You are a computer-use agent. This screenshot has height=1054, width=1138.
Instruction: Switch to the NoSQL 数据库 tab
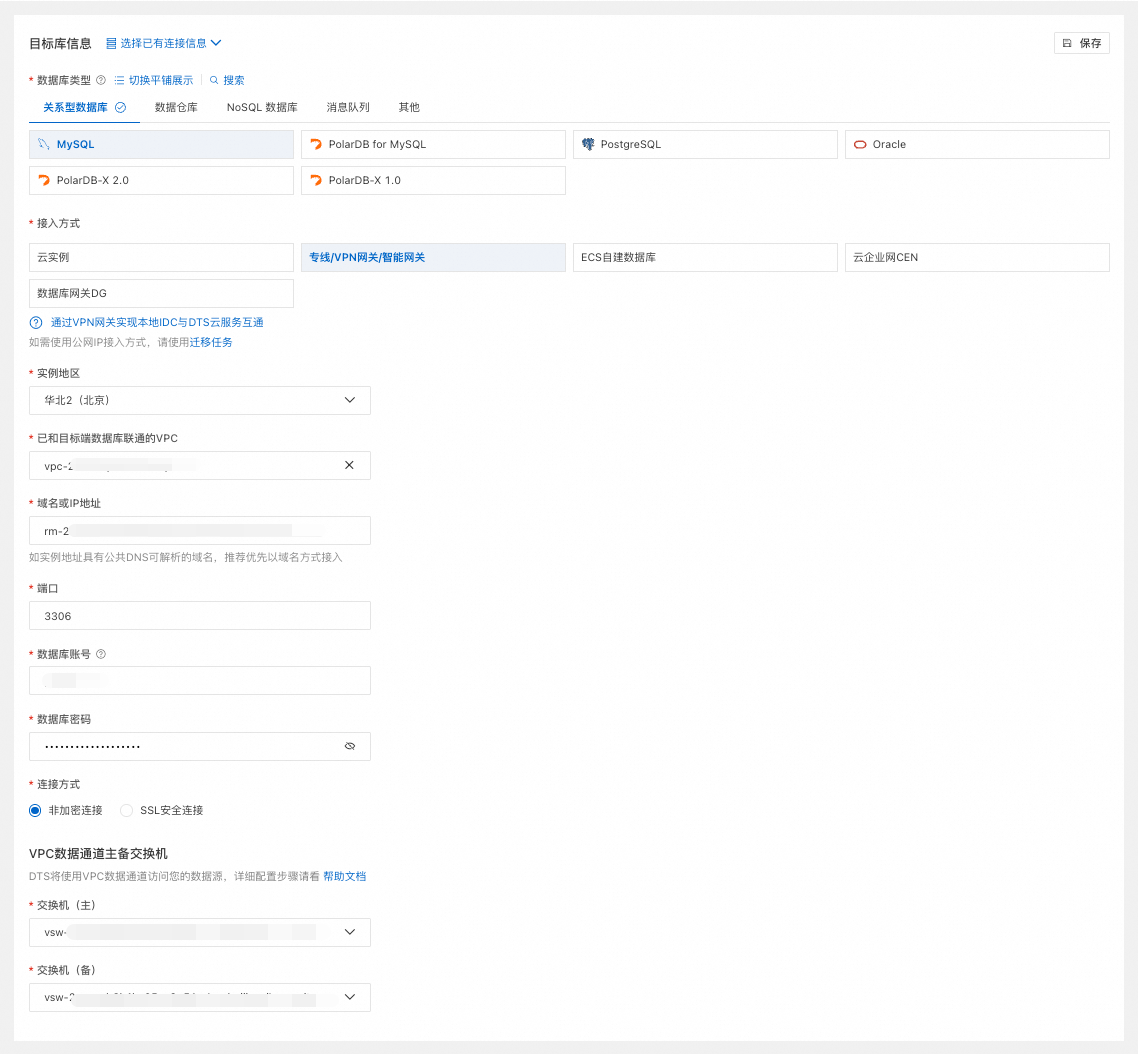coord(262,107)
